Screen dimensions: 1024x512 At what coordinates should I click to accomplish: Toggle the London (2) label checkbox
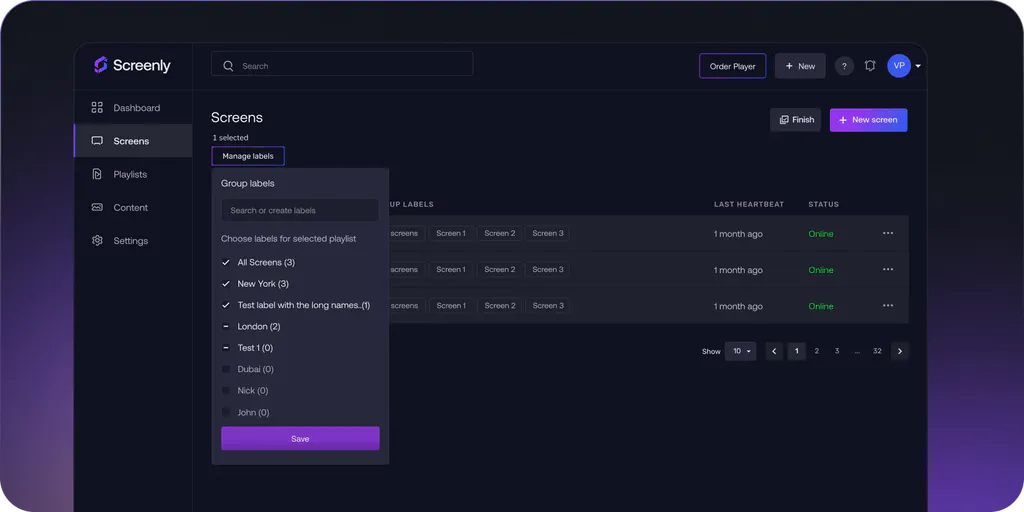point(226,327)
